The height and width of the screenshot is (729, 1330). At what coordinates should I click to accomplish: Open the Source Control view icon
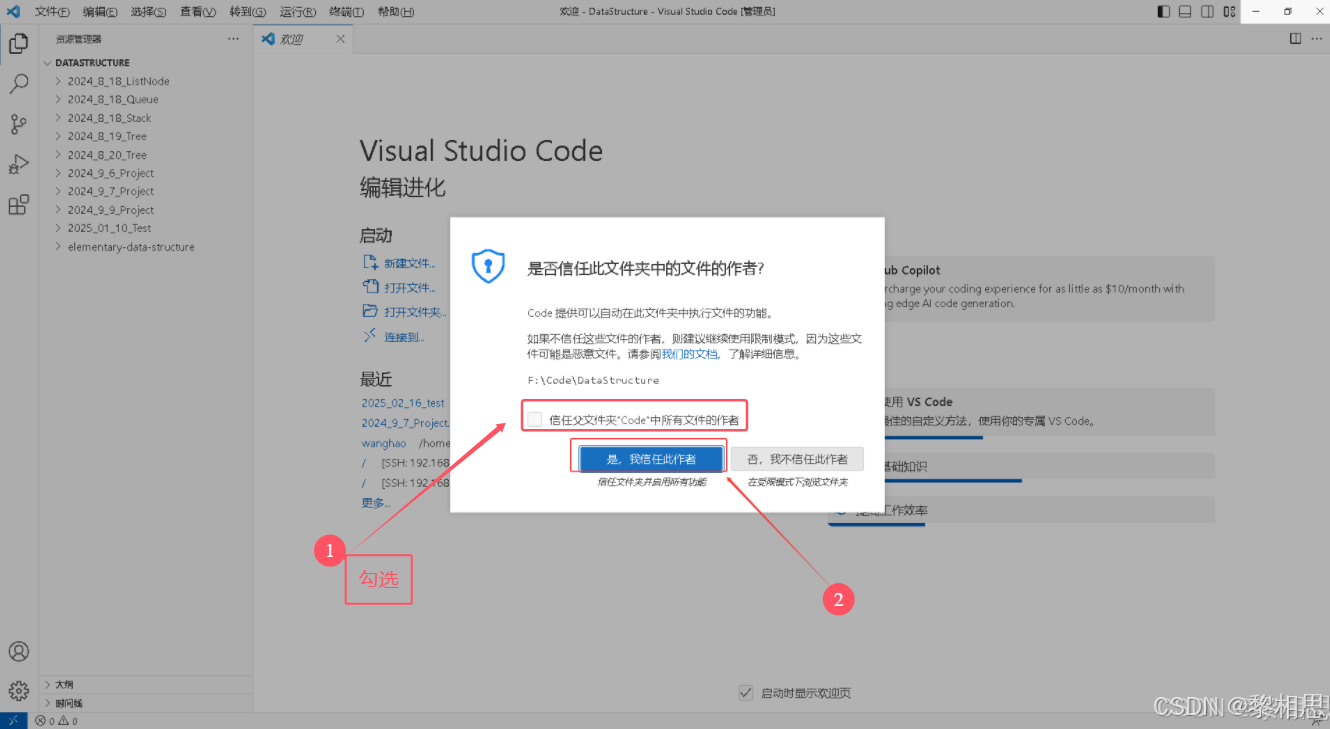[18, 124]
